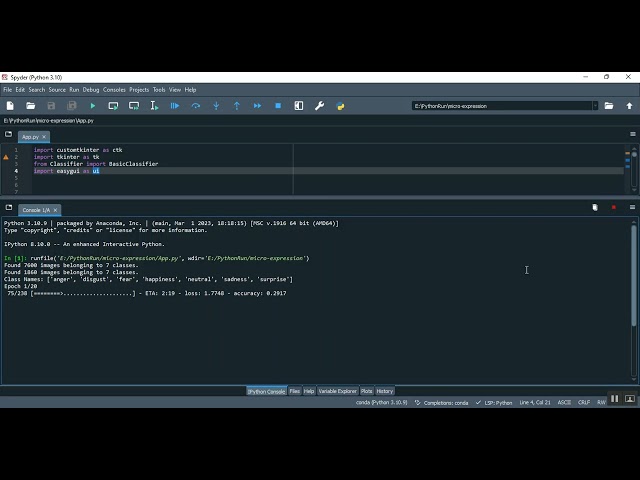Start debugging with Debug file icon

click(175, 106)
